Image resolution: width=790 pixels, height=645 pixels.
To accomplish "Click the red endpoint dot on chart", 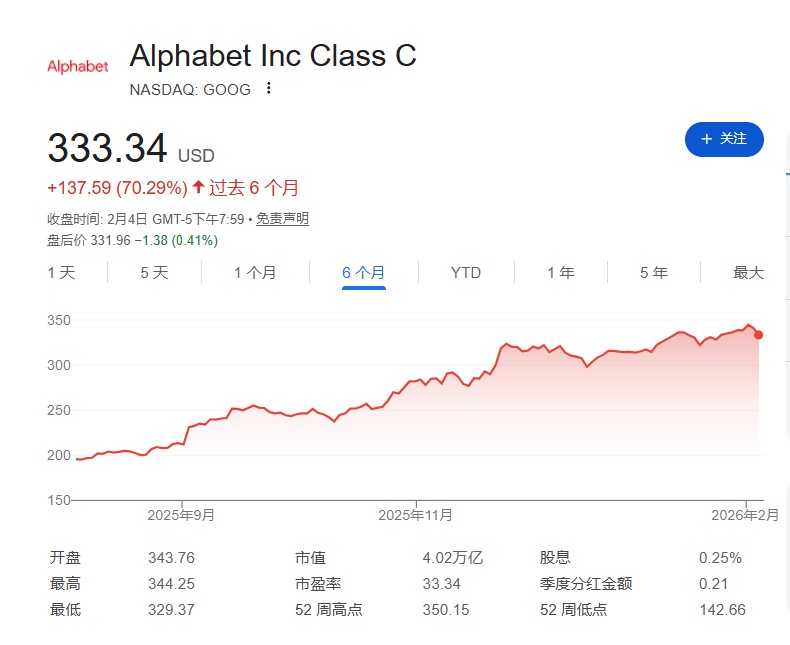I will point(759,335).
